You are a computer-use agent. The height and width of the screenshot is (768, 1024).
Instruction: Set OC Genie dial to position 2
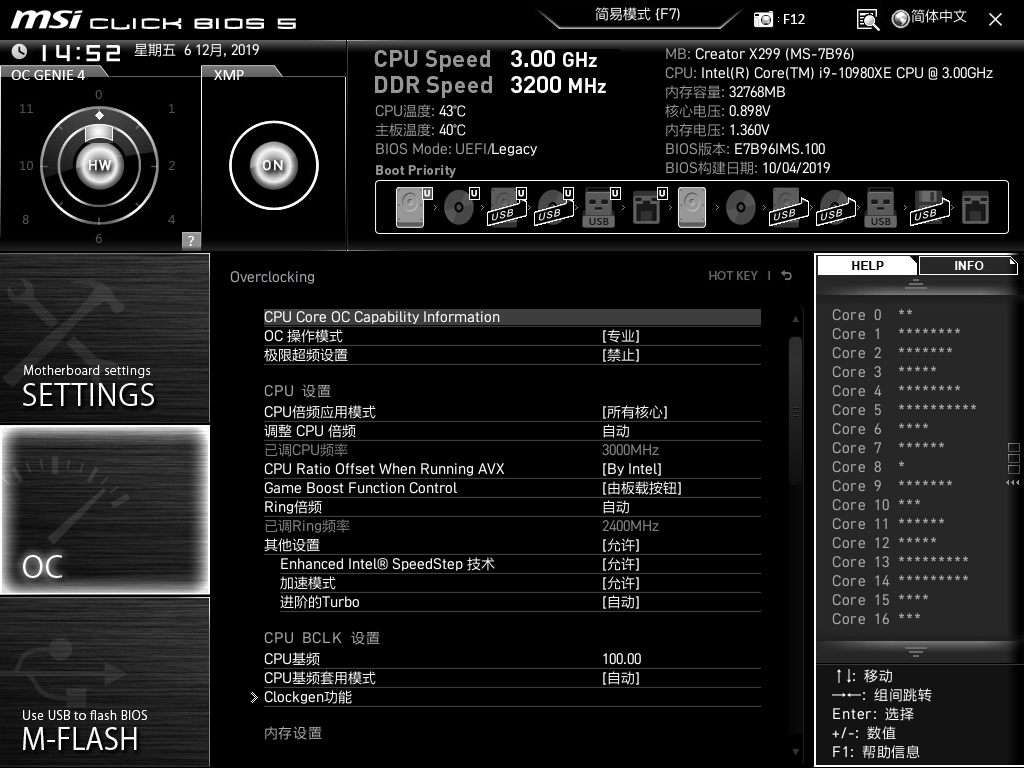(x=171, y=166)
